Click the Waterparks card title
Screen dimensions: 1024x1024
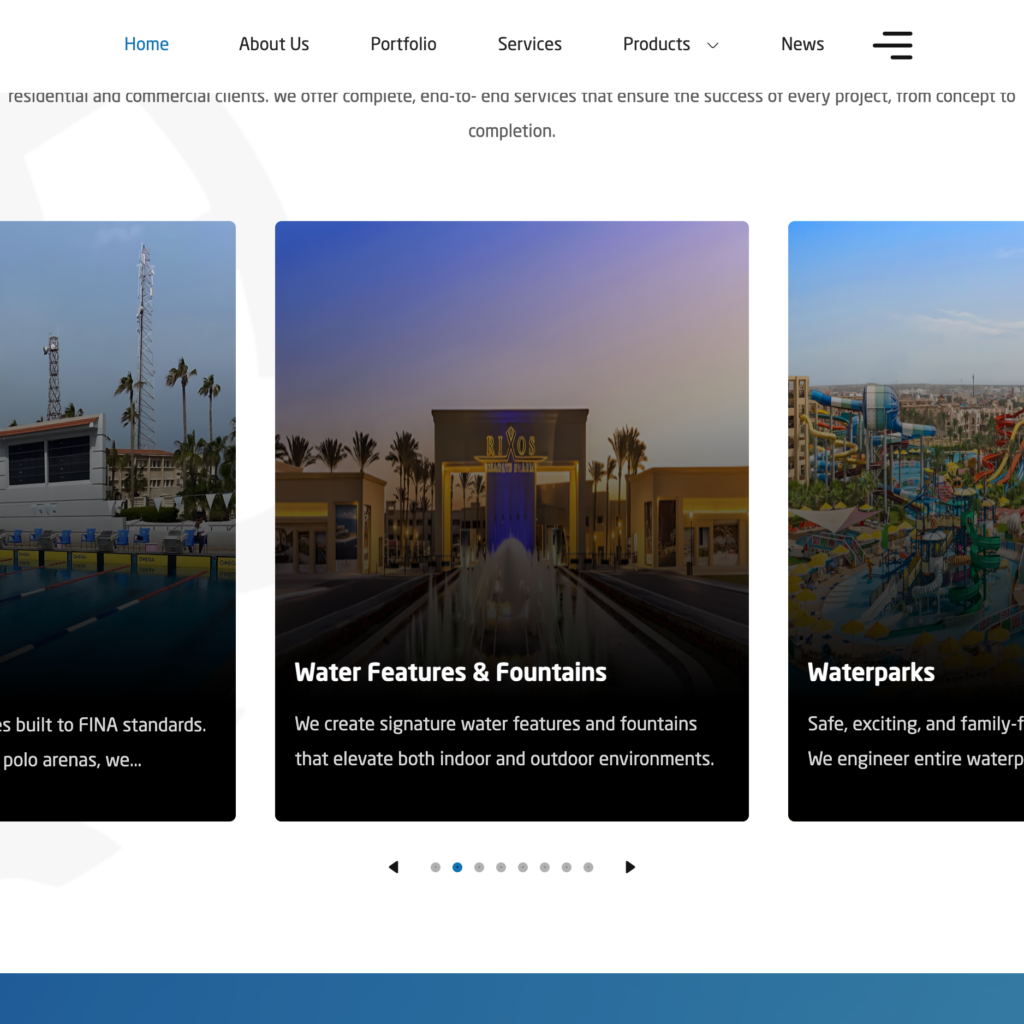(x=871, y=673)
